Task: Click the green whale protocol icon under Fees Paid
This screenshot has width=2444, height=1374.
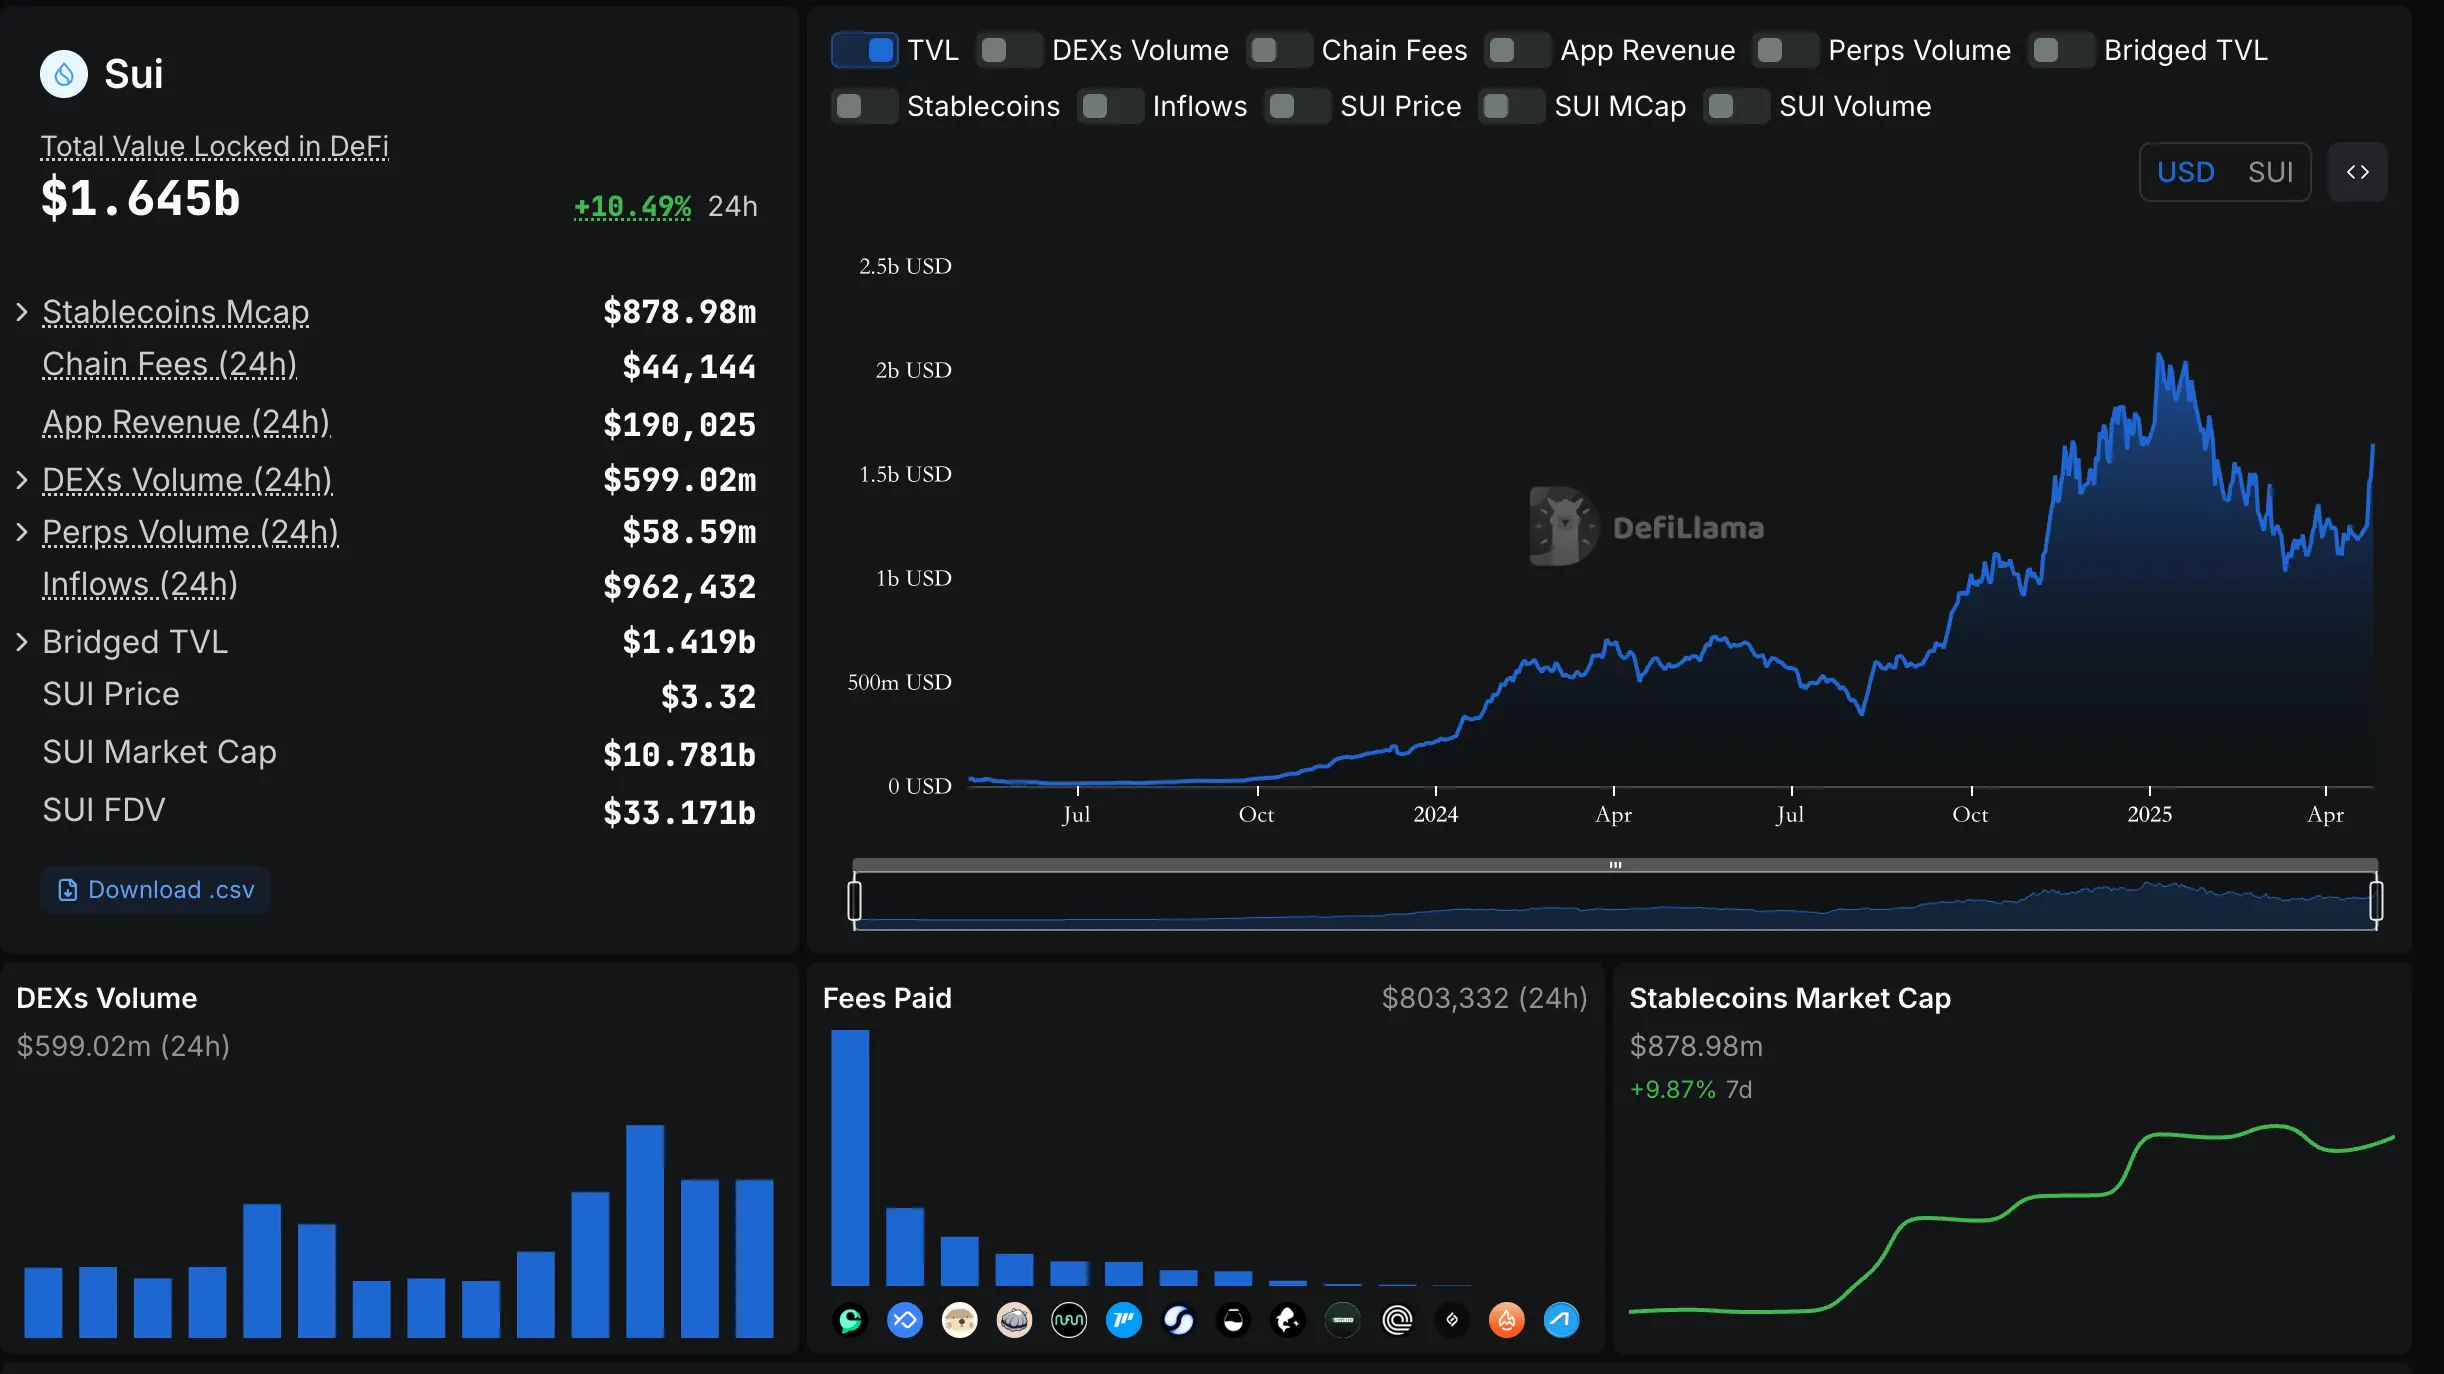Action: click(x=850, y=1320)
